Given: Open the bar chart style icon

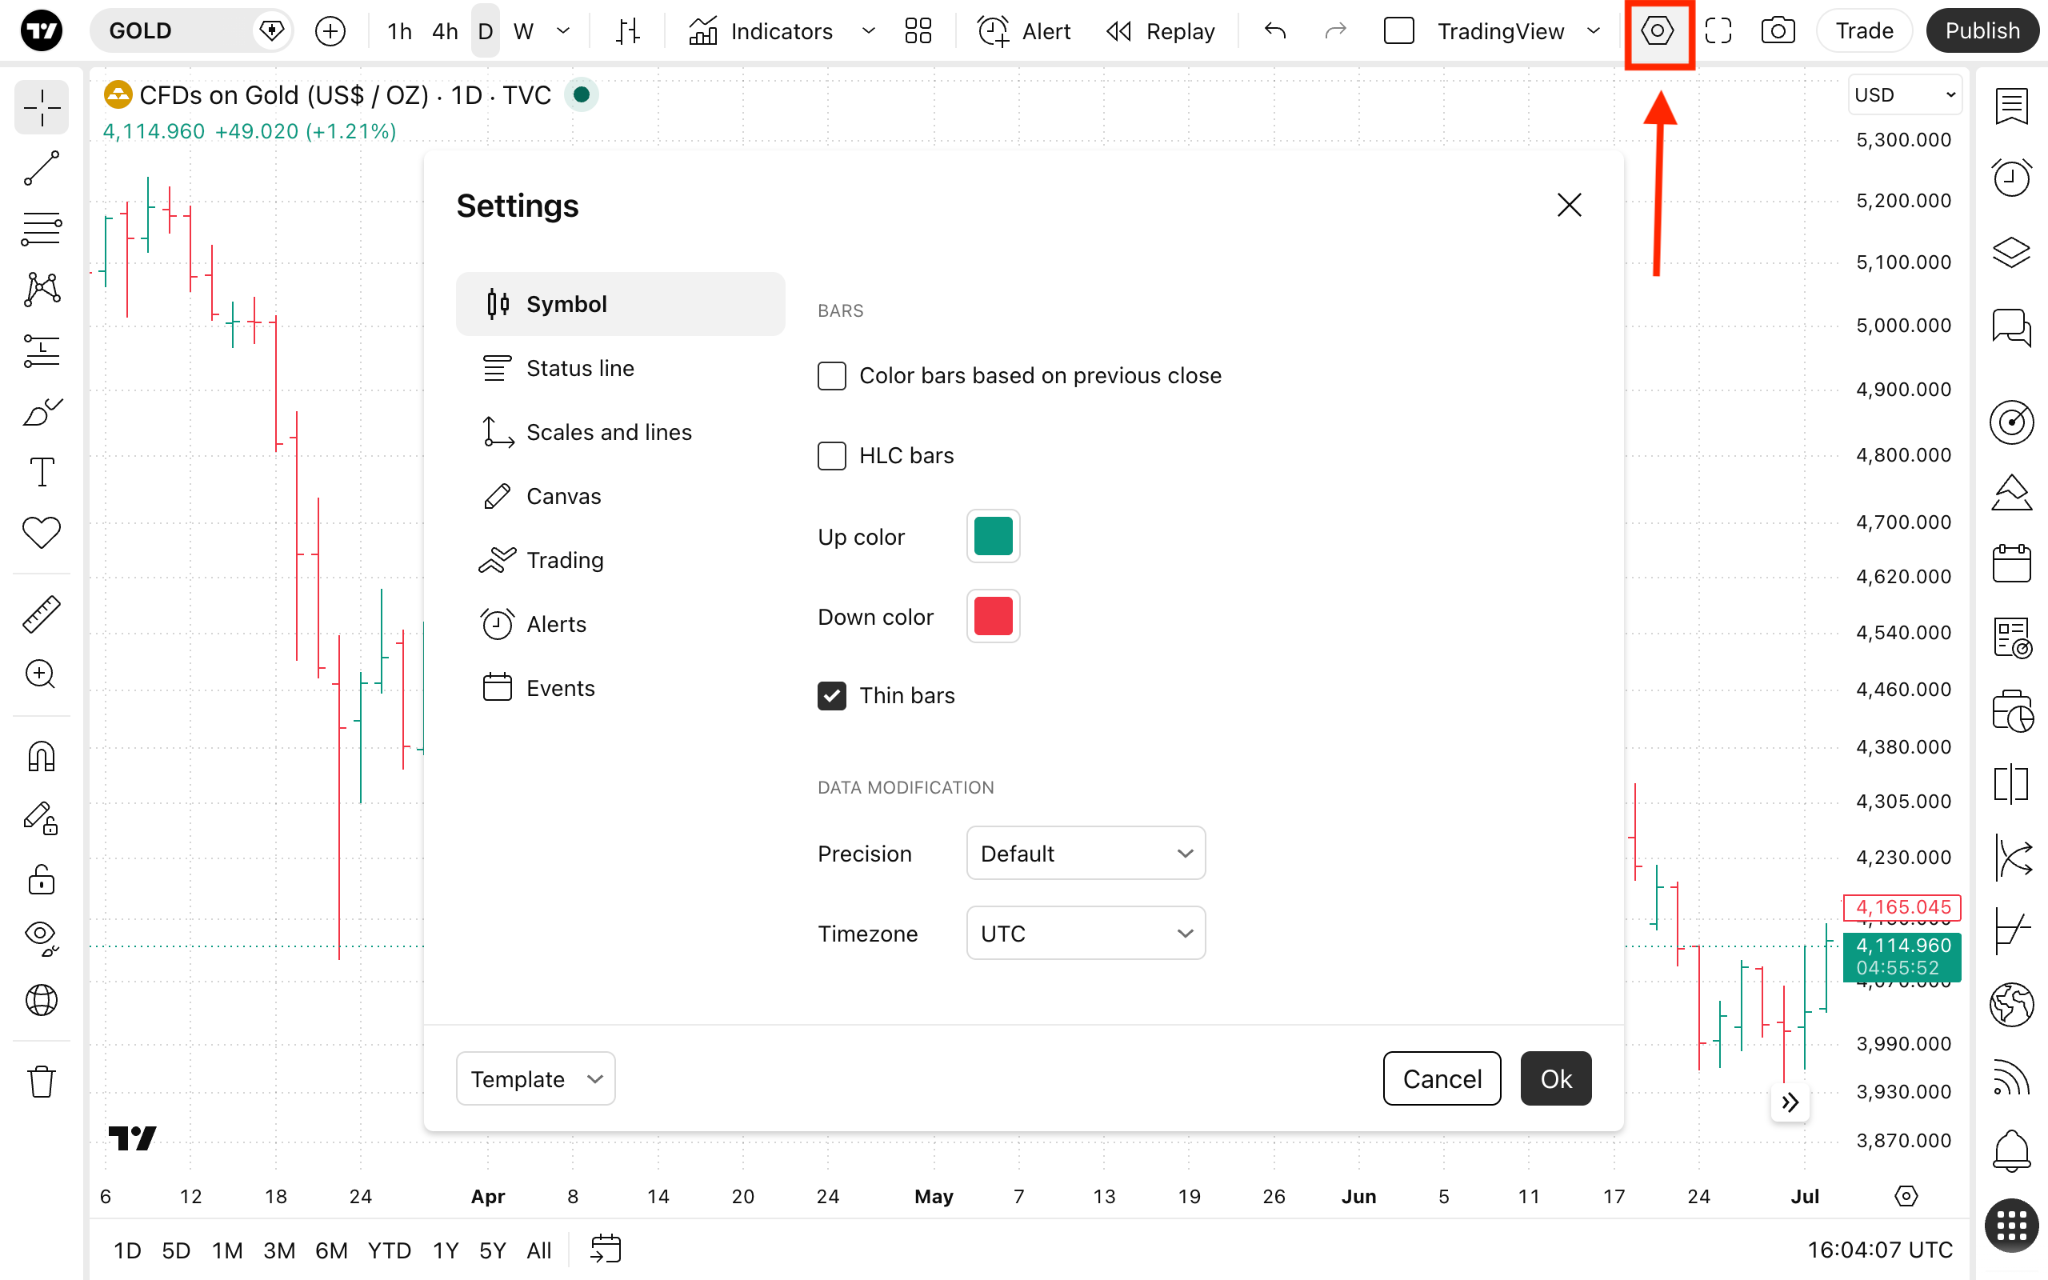Looking at the screenshot, I should coord(628,31).
